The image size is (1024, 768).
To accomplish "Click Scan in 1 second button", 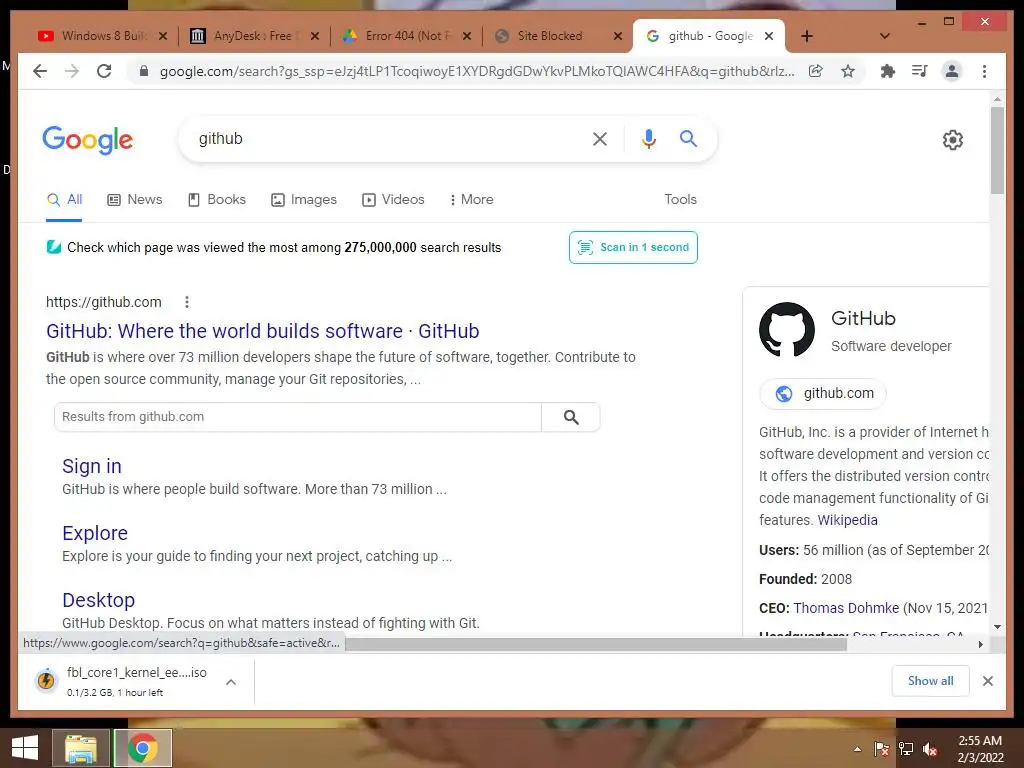I will tap(633, 248).
